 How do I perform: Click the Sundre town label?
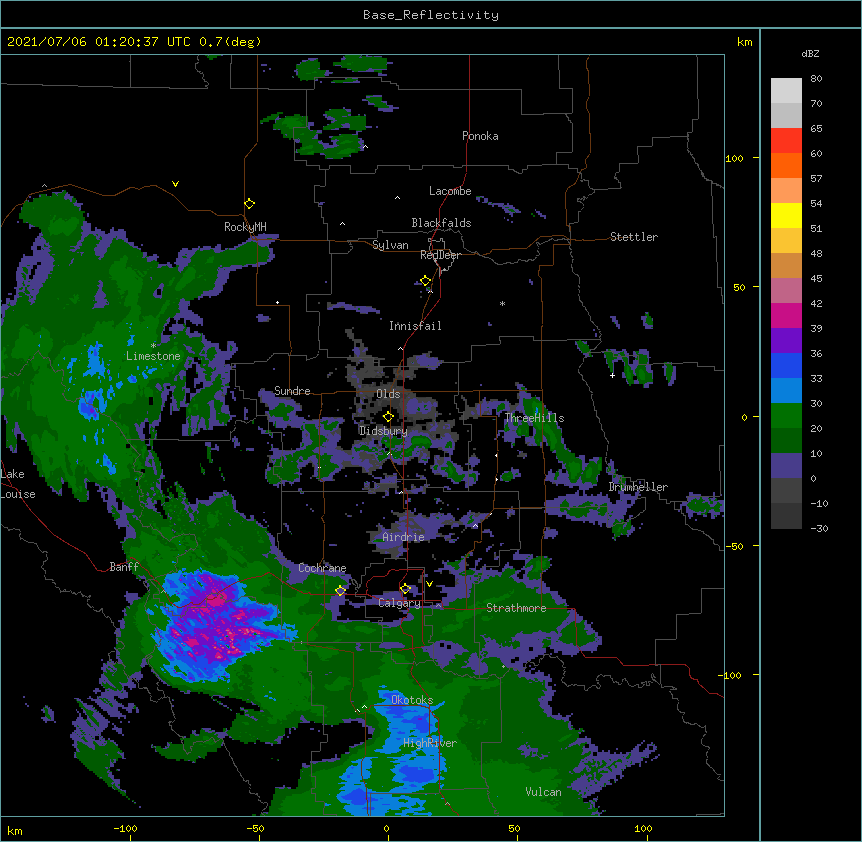pos(292,391)
